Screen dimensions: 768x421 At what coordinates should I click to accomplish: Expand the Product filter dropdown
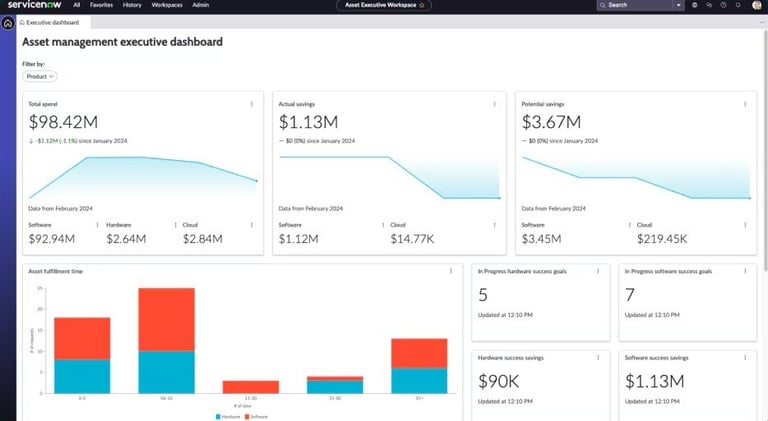click(x=40, y=76)
